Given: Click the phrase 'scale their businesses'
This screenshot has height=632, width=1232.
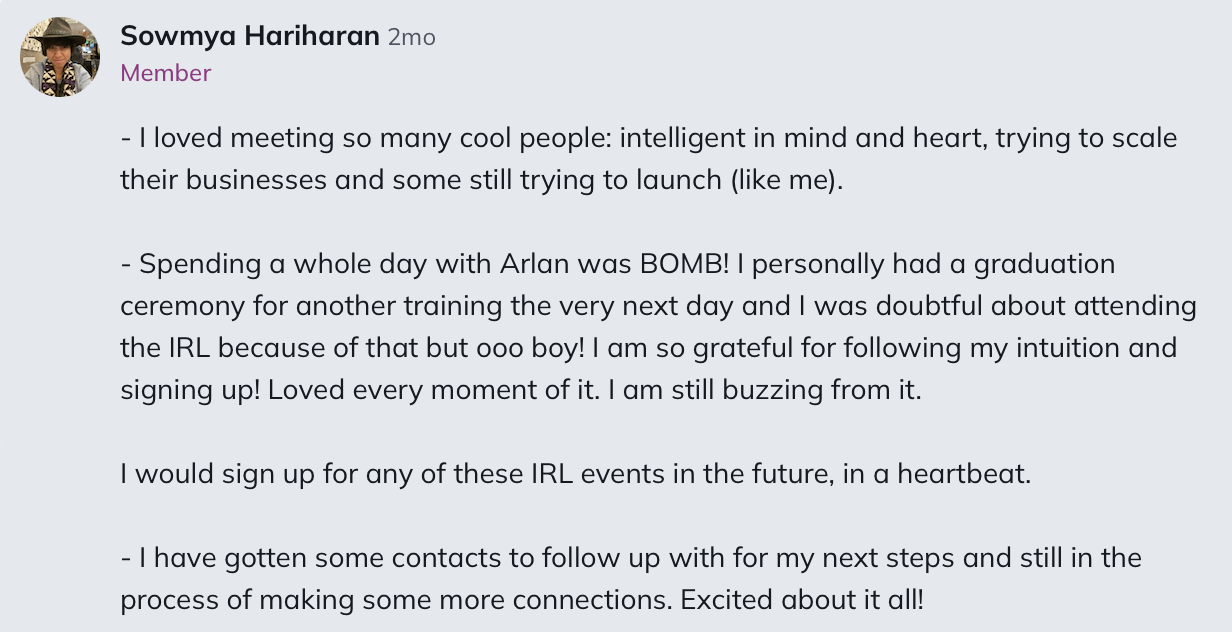Looking at the screenshot, I should [x=649, y=159].
